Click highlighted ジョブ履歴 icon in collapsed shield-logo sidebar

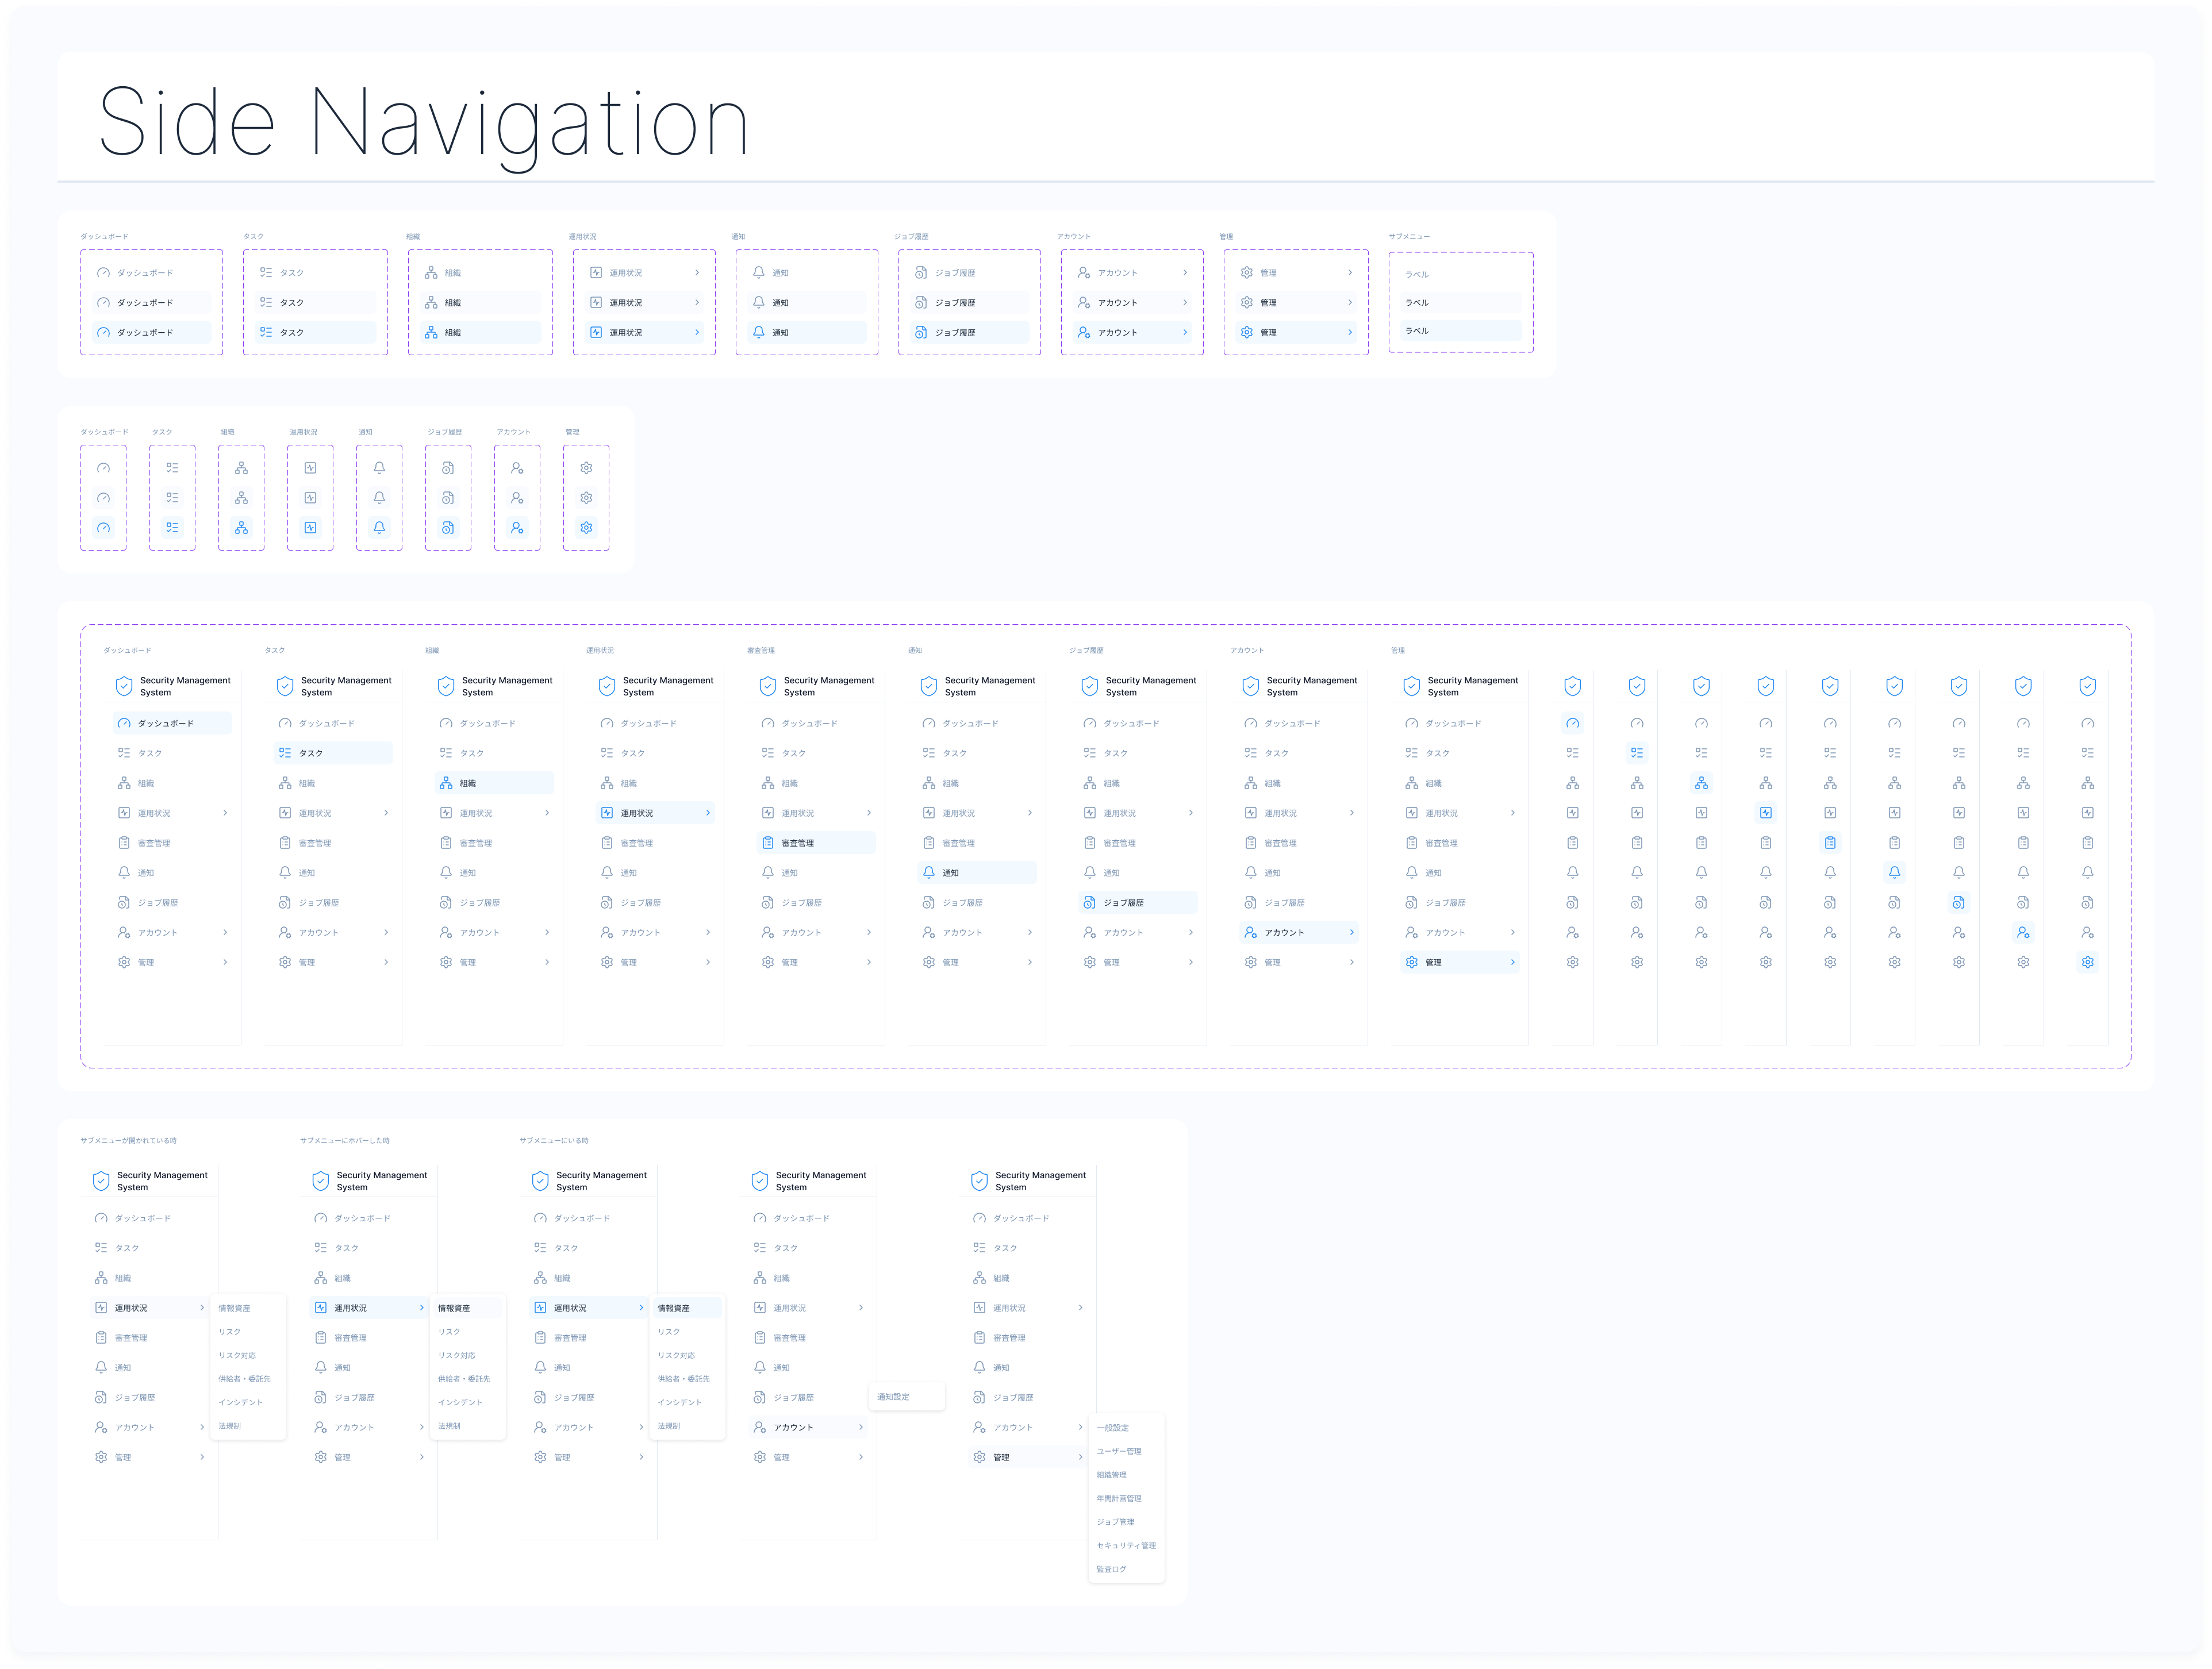[x=1958, y=902]
